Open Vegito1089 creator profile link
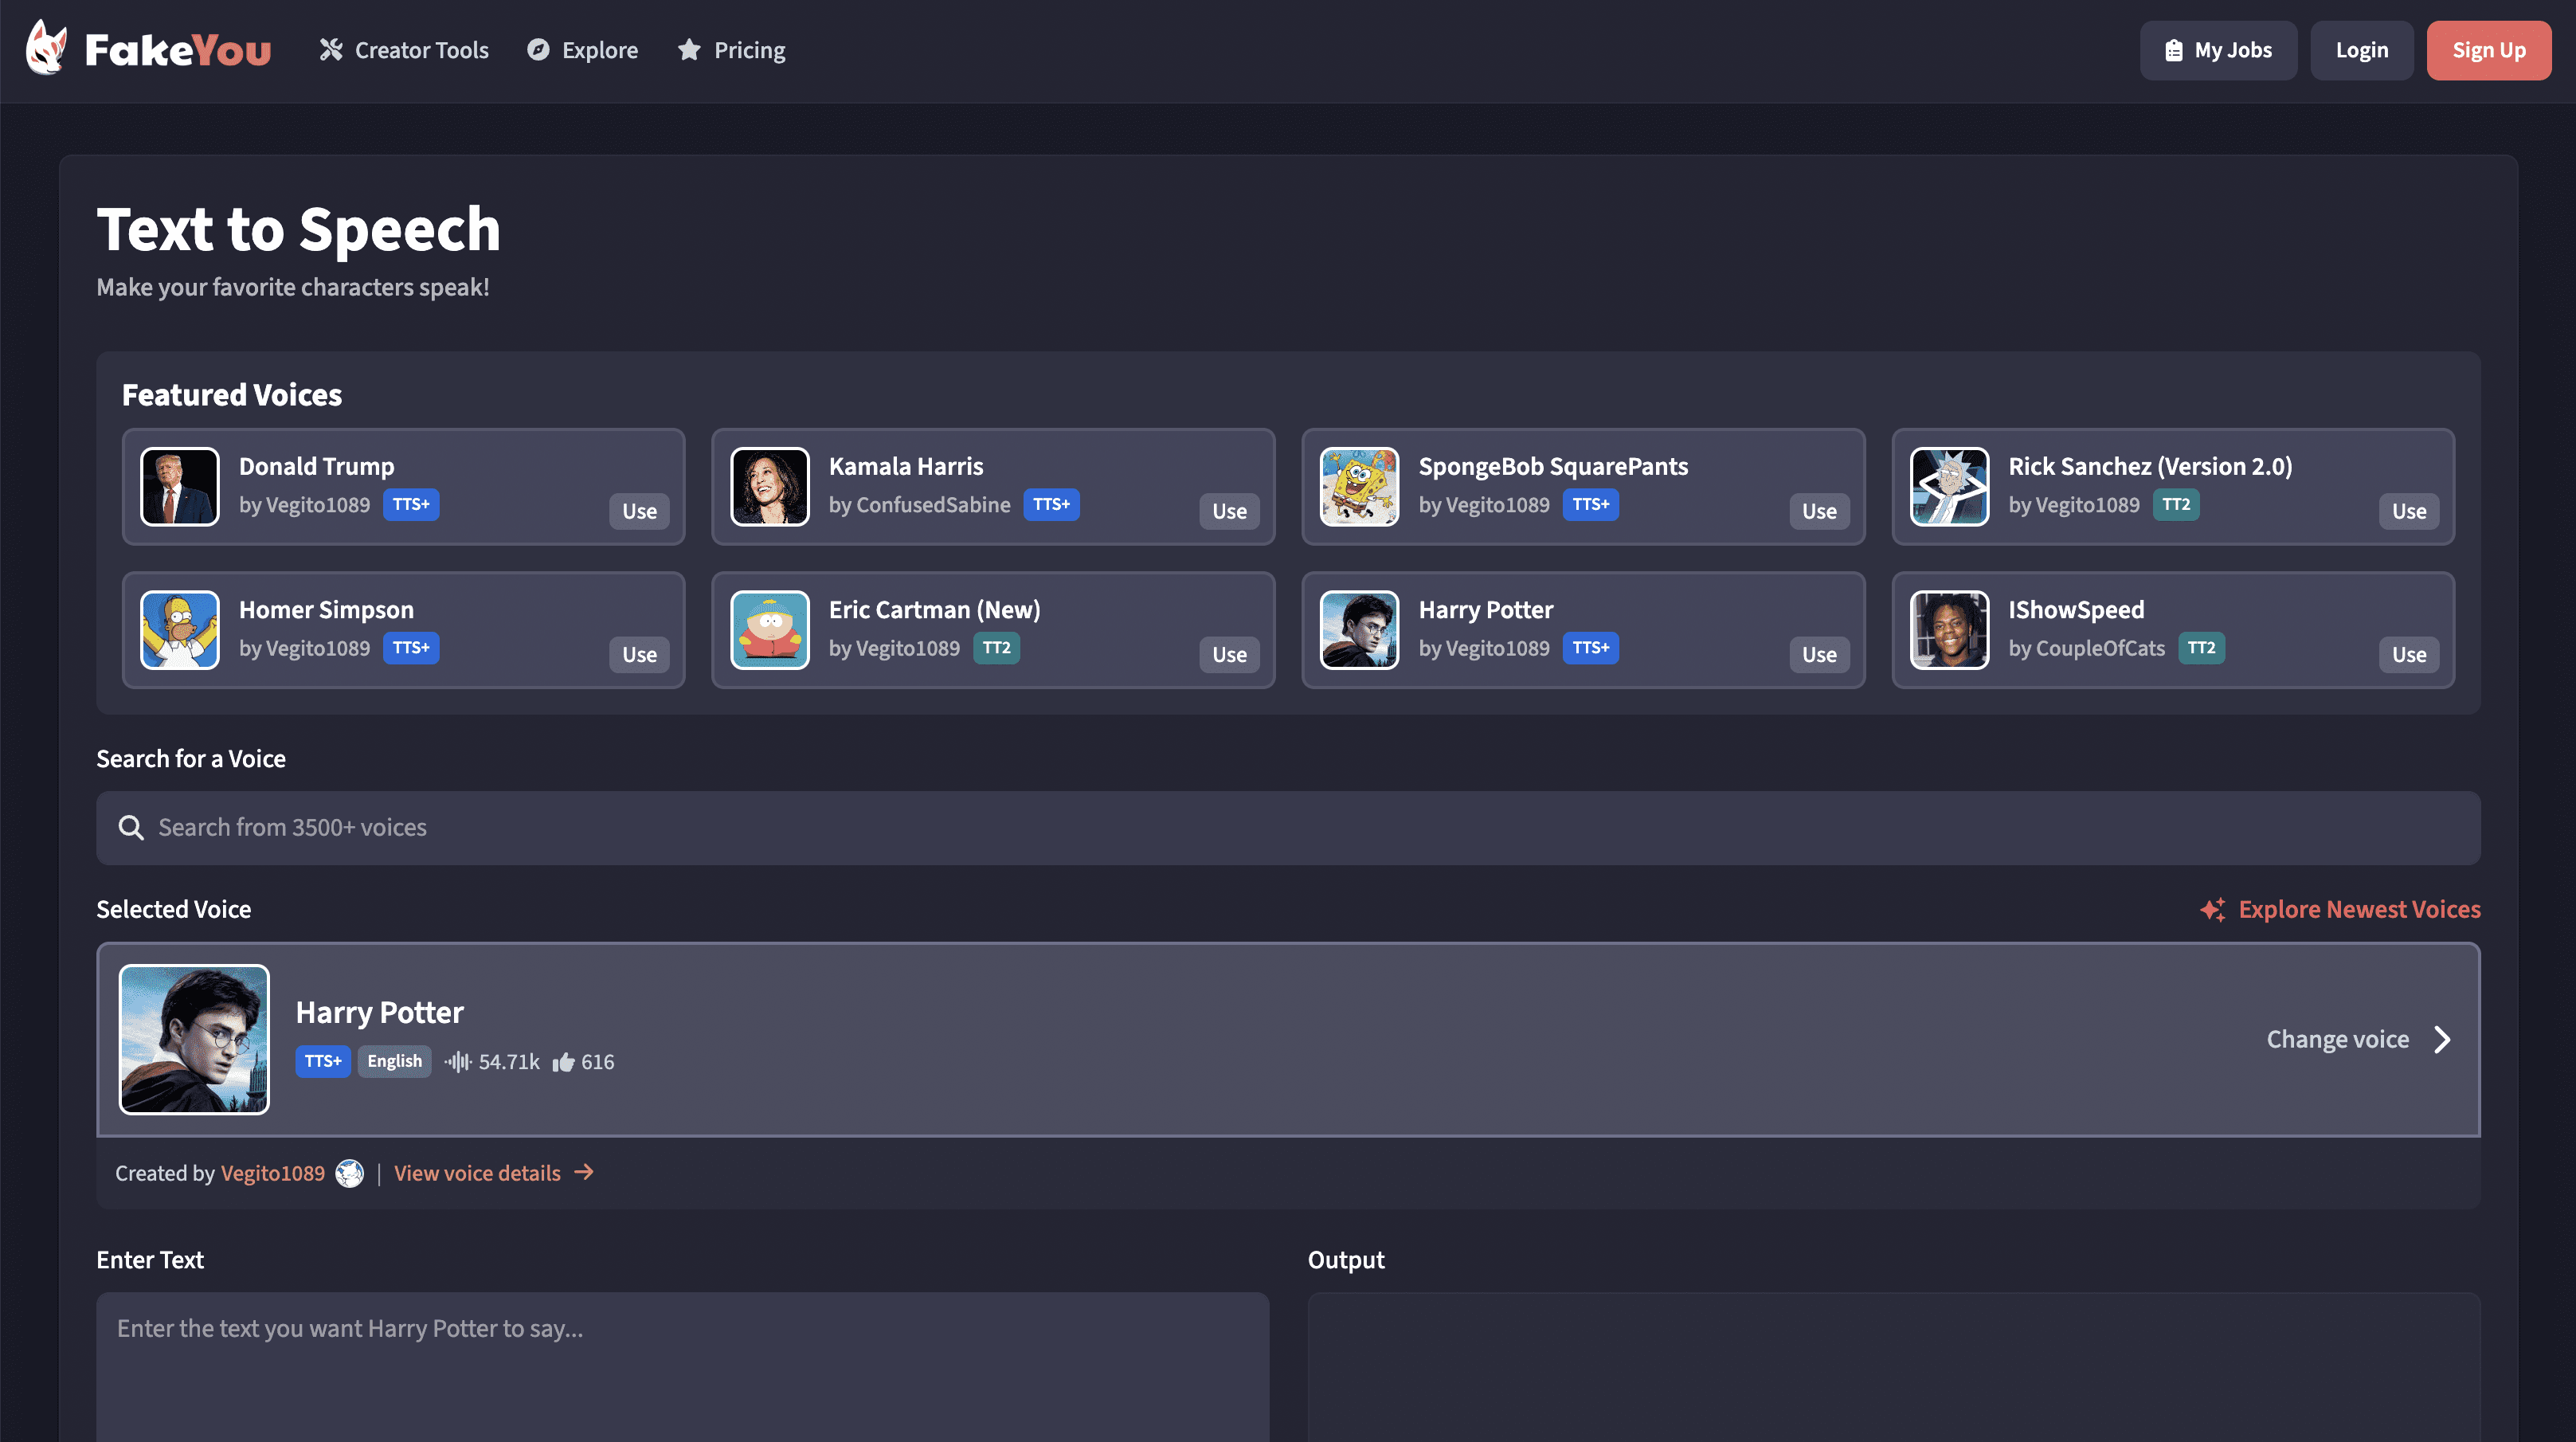The width and height of the screenshot is (2576, 1442). [272, 1174]
